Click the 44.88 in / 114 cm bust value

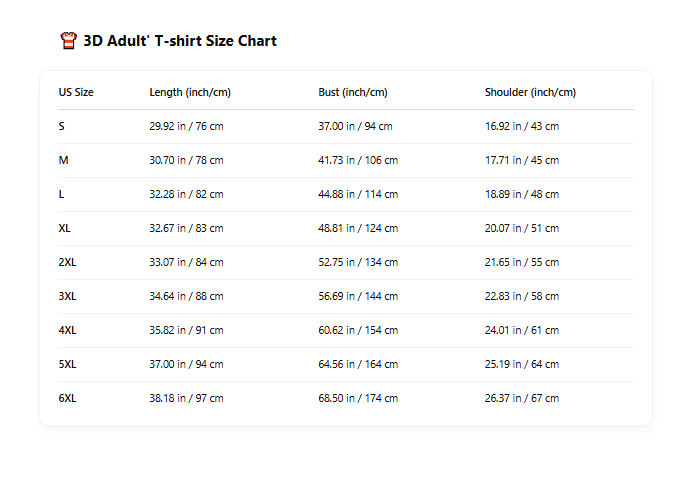click(358, 194)
